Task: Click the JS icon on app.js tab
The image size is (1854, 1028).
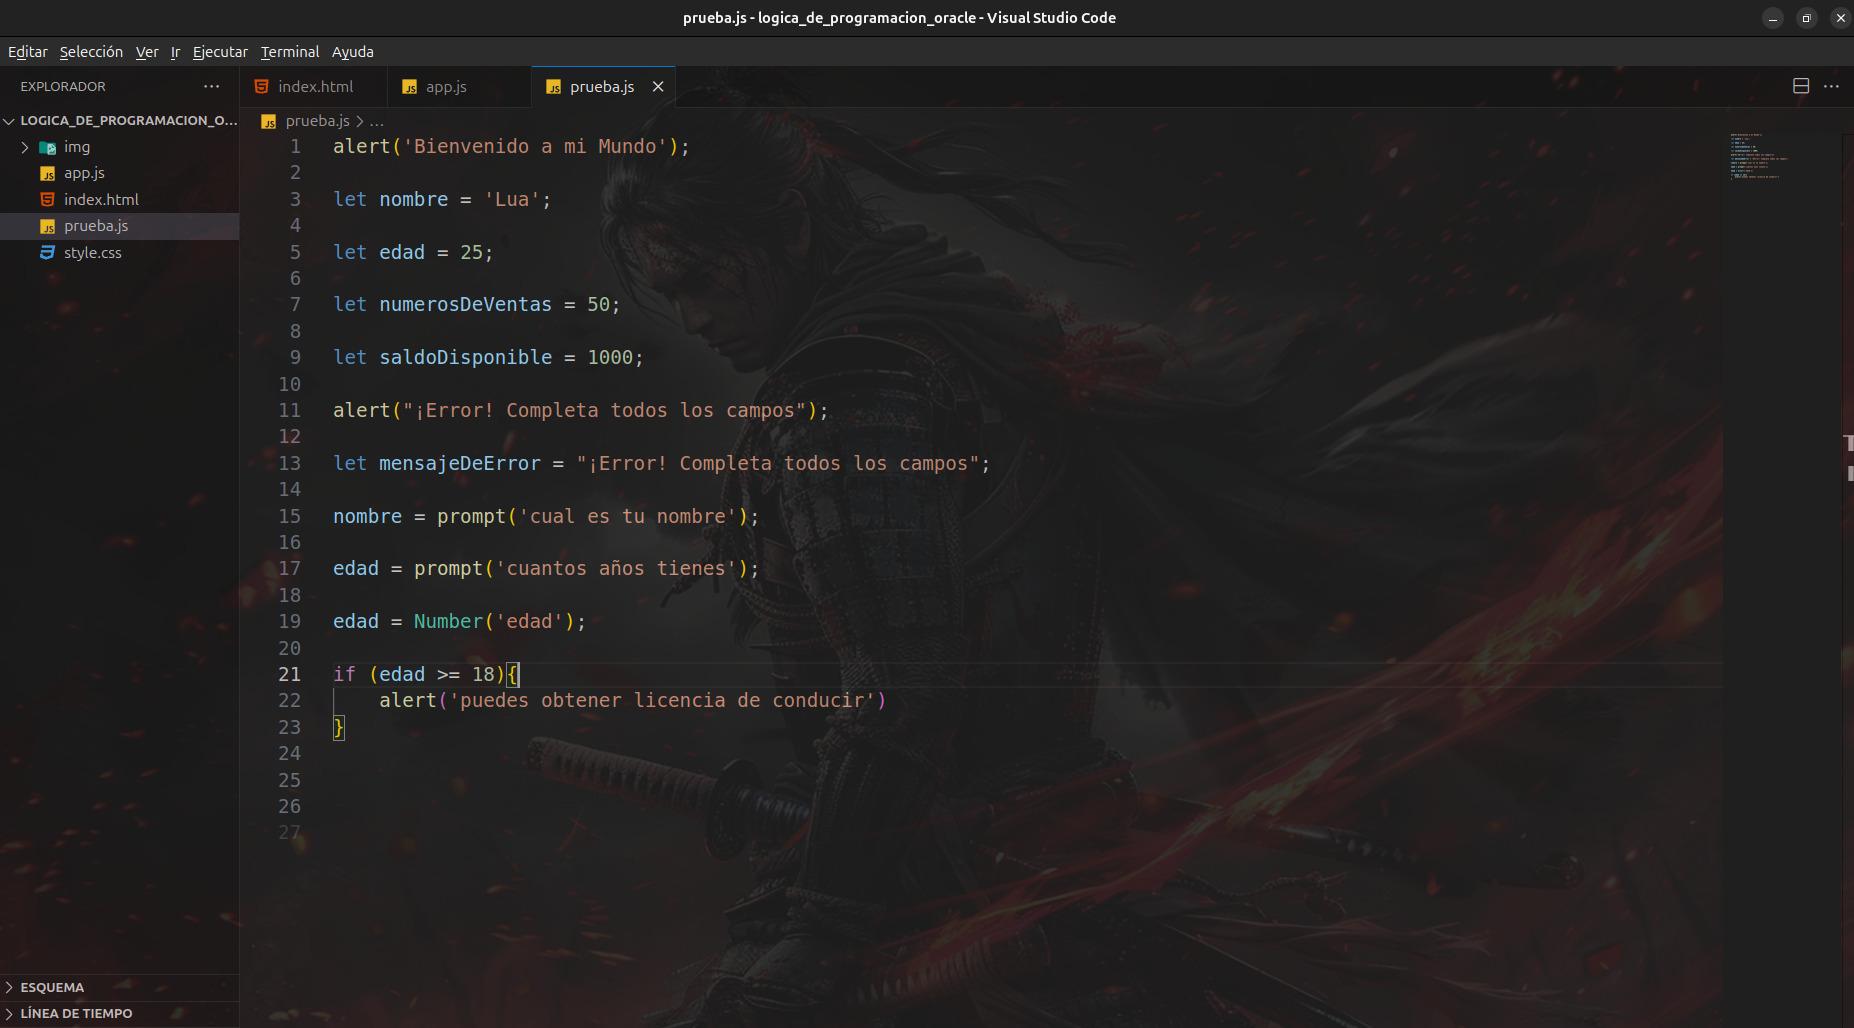Action: pyautogui.click(x=409, y=87)
